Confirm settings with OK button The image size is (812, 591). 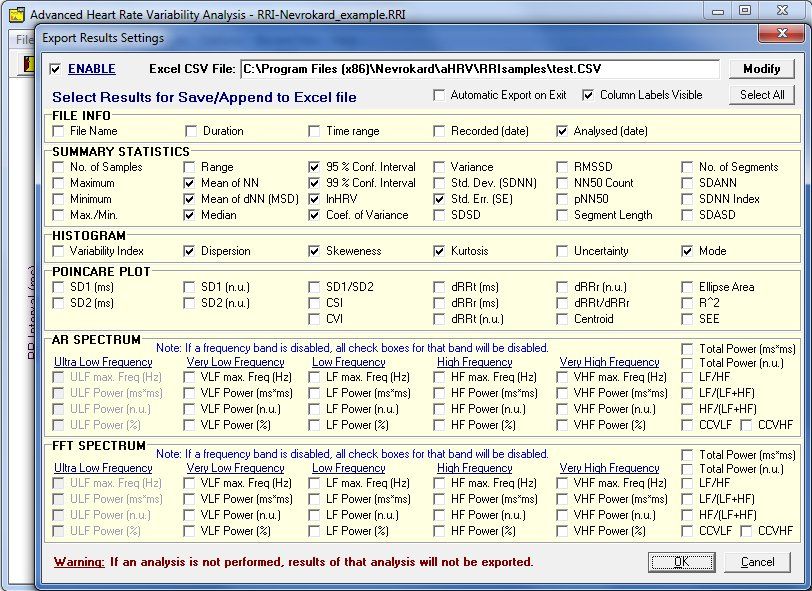(x=681, y=562)
